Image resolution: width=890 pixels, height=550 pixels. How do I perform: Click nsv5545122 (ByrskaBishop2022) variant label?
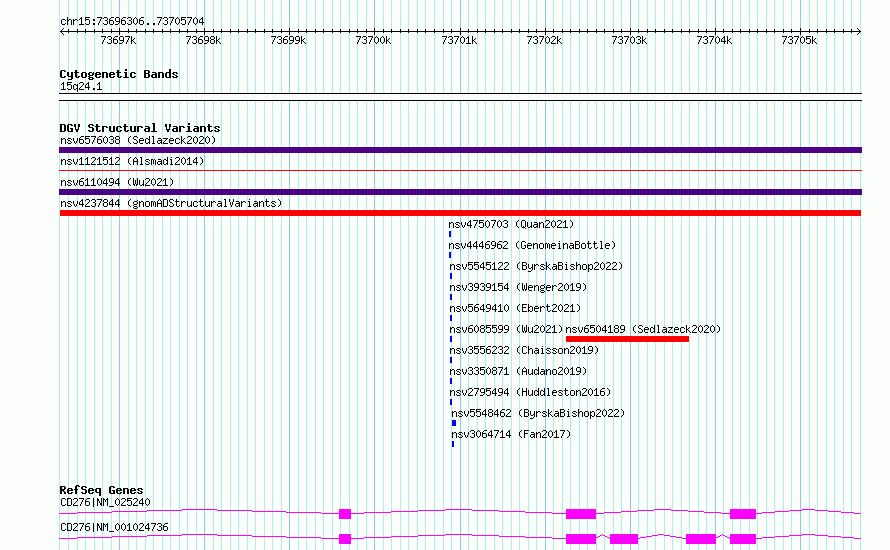pyautogui.click(x=536, y=266)
